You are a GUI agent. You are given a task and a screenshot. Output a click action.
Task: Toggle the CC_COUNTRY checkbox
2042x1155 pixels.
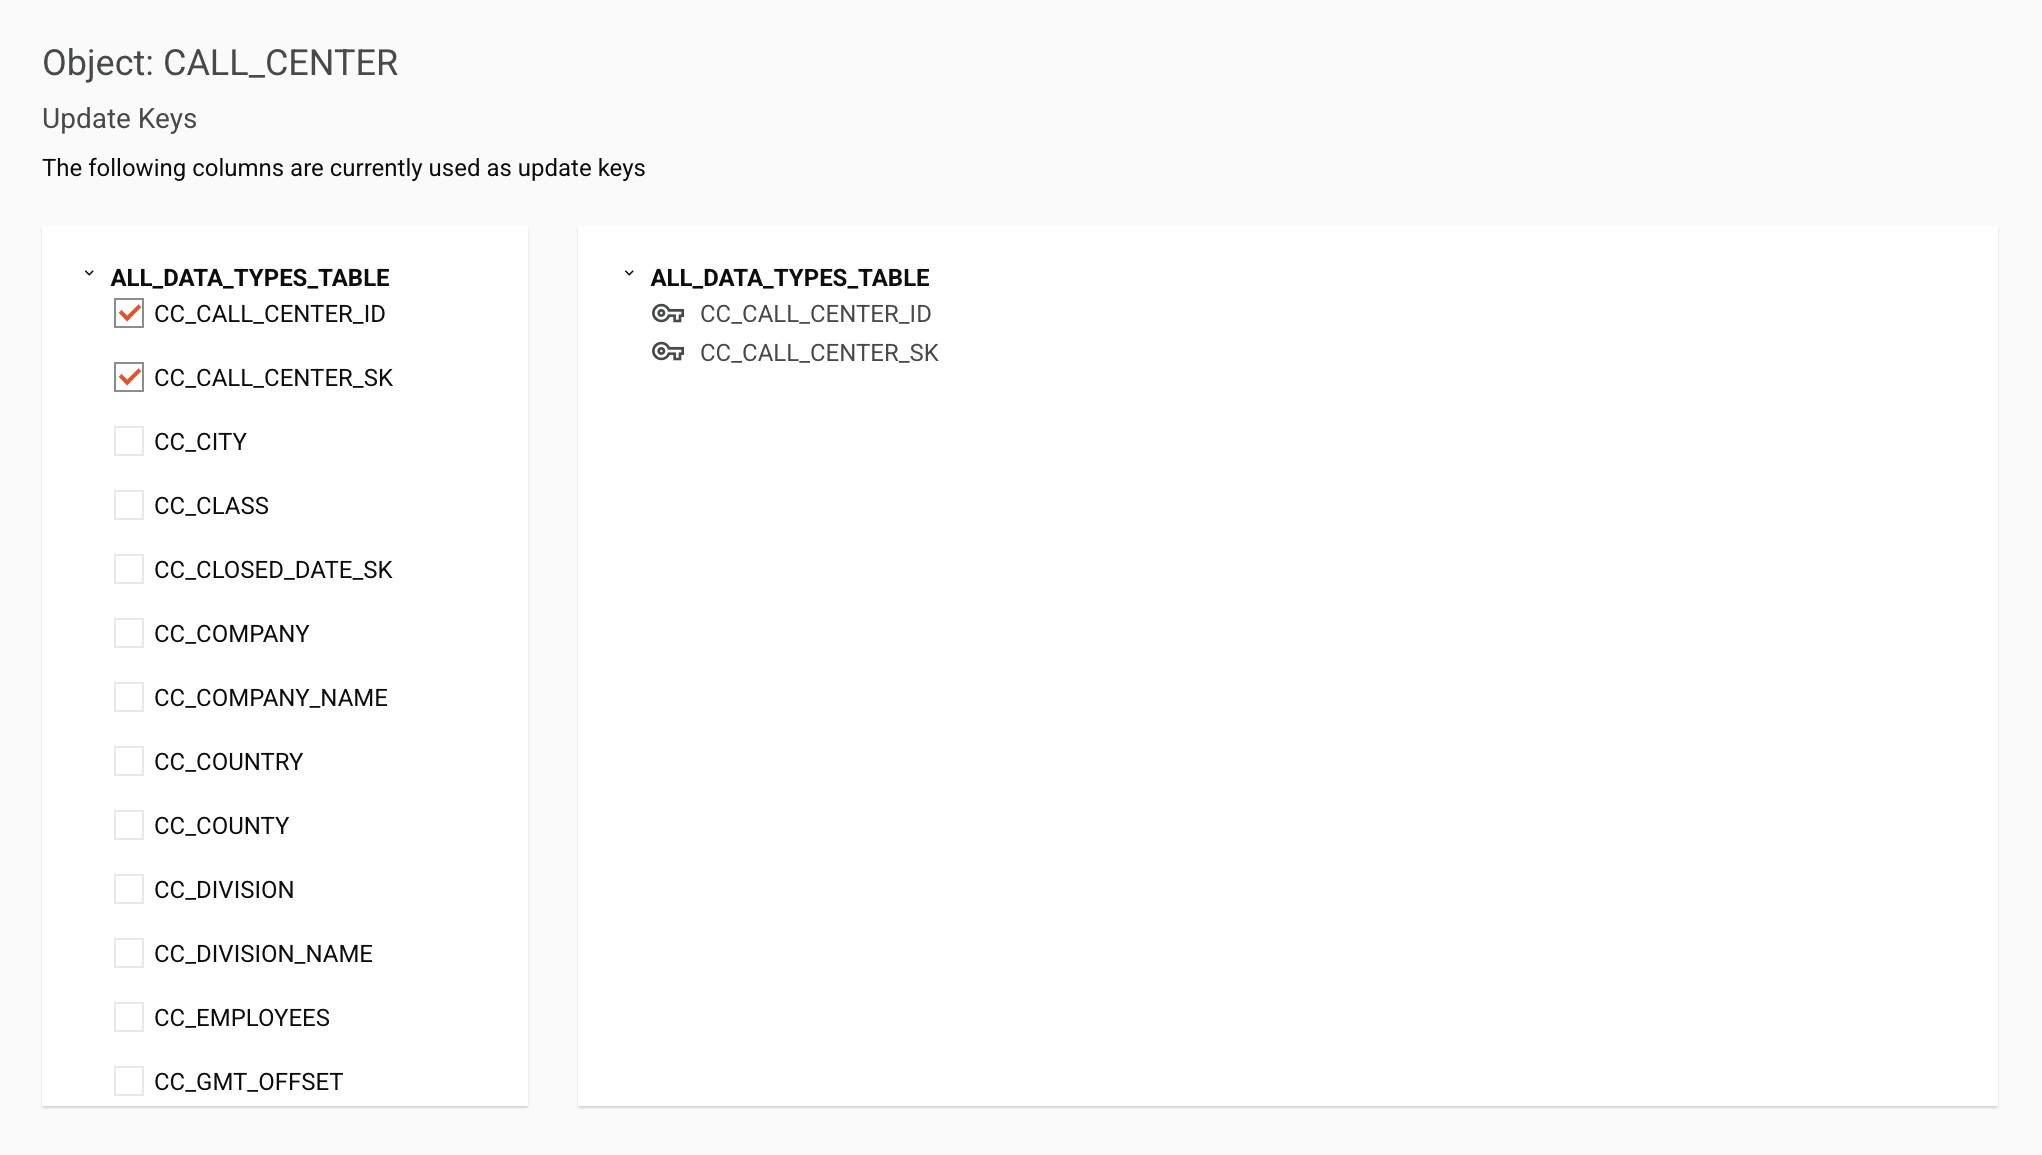(129, 762)
